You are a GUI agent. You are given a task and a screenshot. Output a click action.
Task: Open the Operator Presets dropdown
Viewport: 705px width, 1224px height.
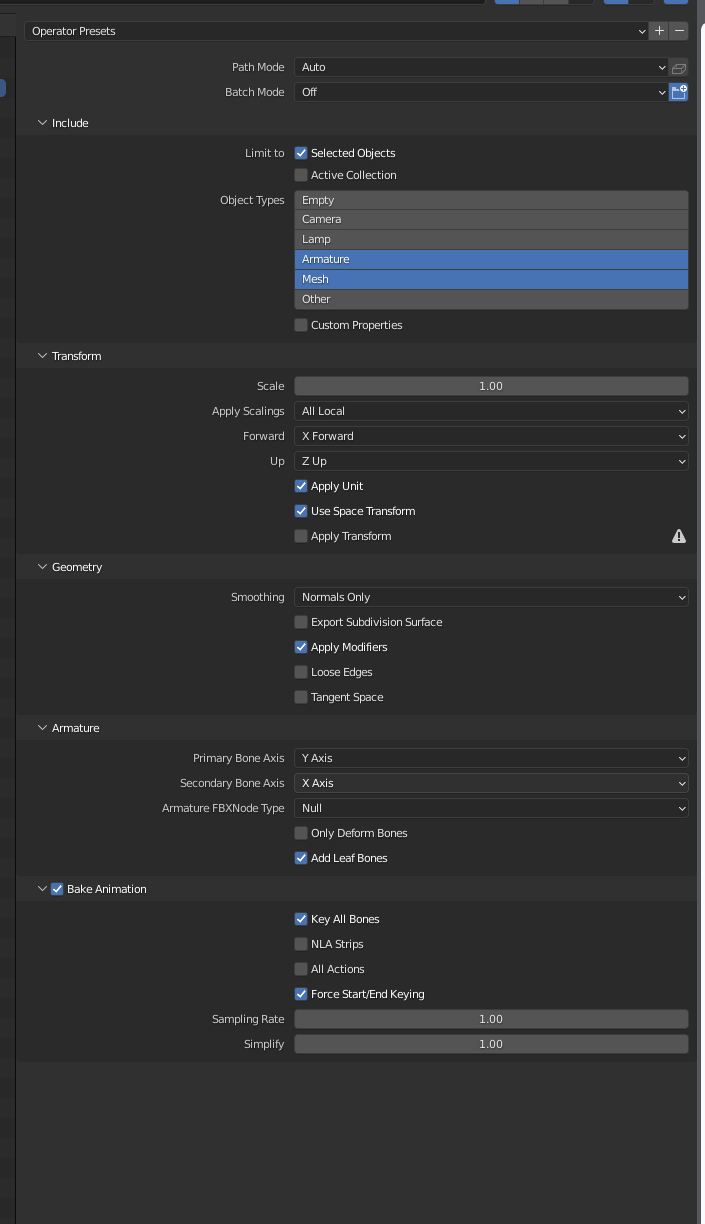[x=336, y=31]
